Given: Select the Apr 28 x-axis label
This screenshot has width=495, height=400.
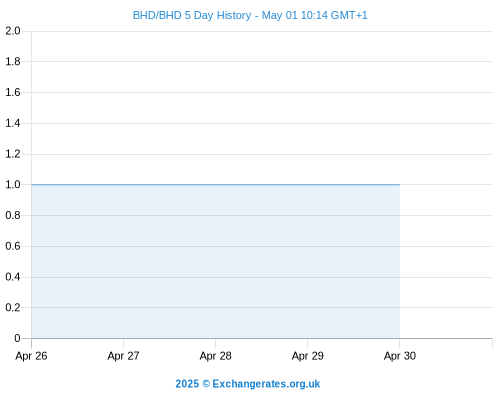Looking at the screenshot, I should tap(215, 356).
